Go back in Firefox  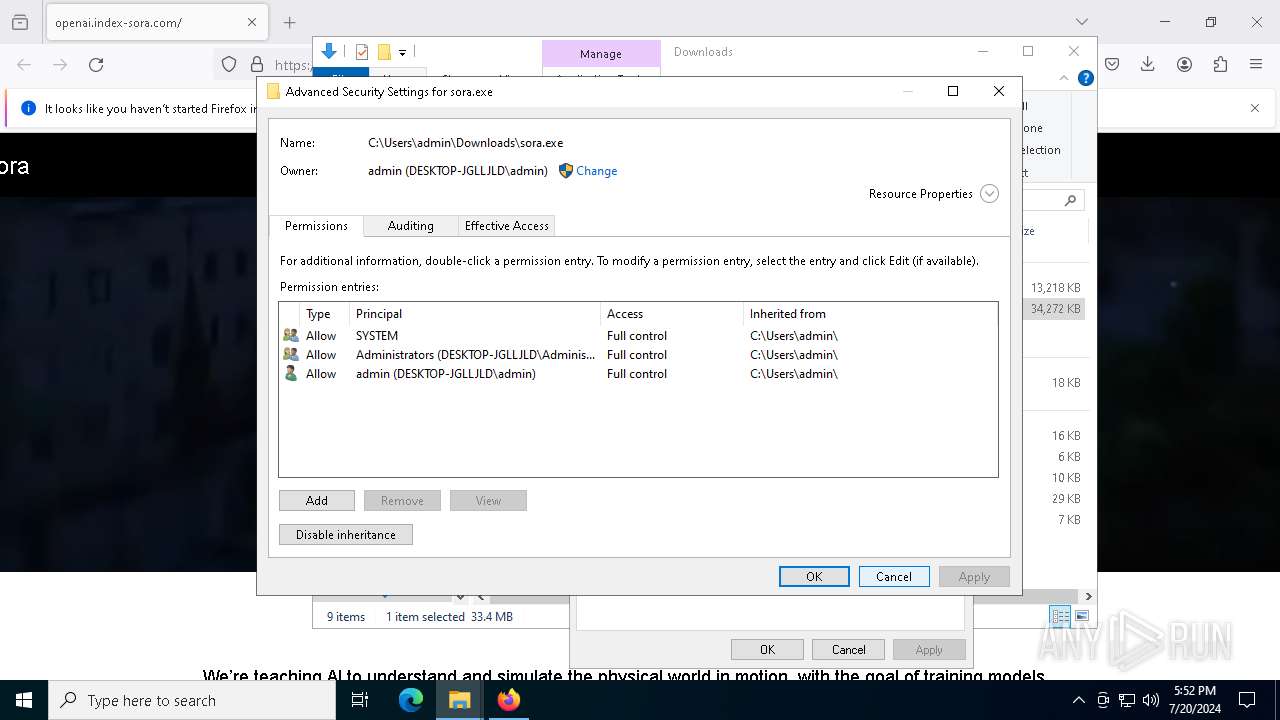24,64
